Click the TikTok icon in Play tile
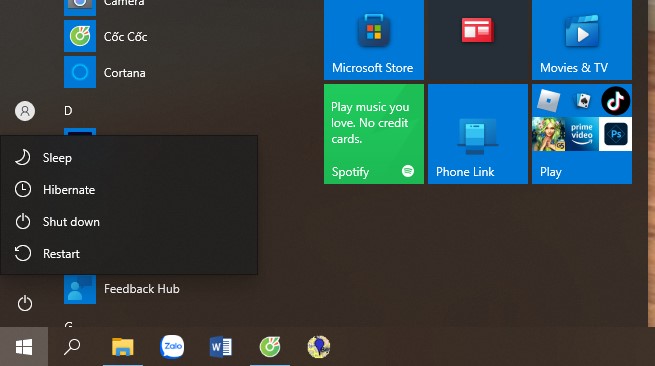The image size is (655, 366). (616, 101)
